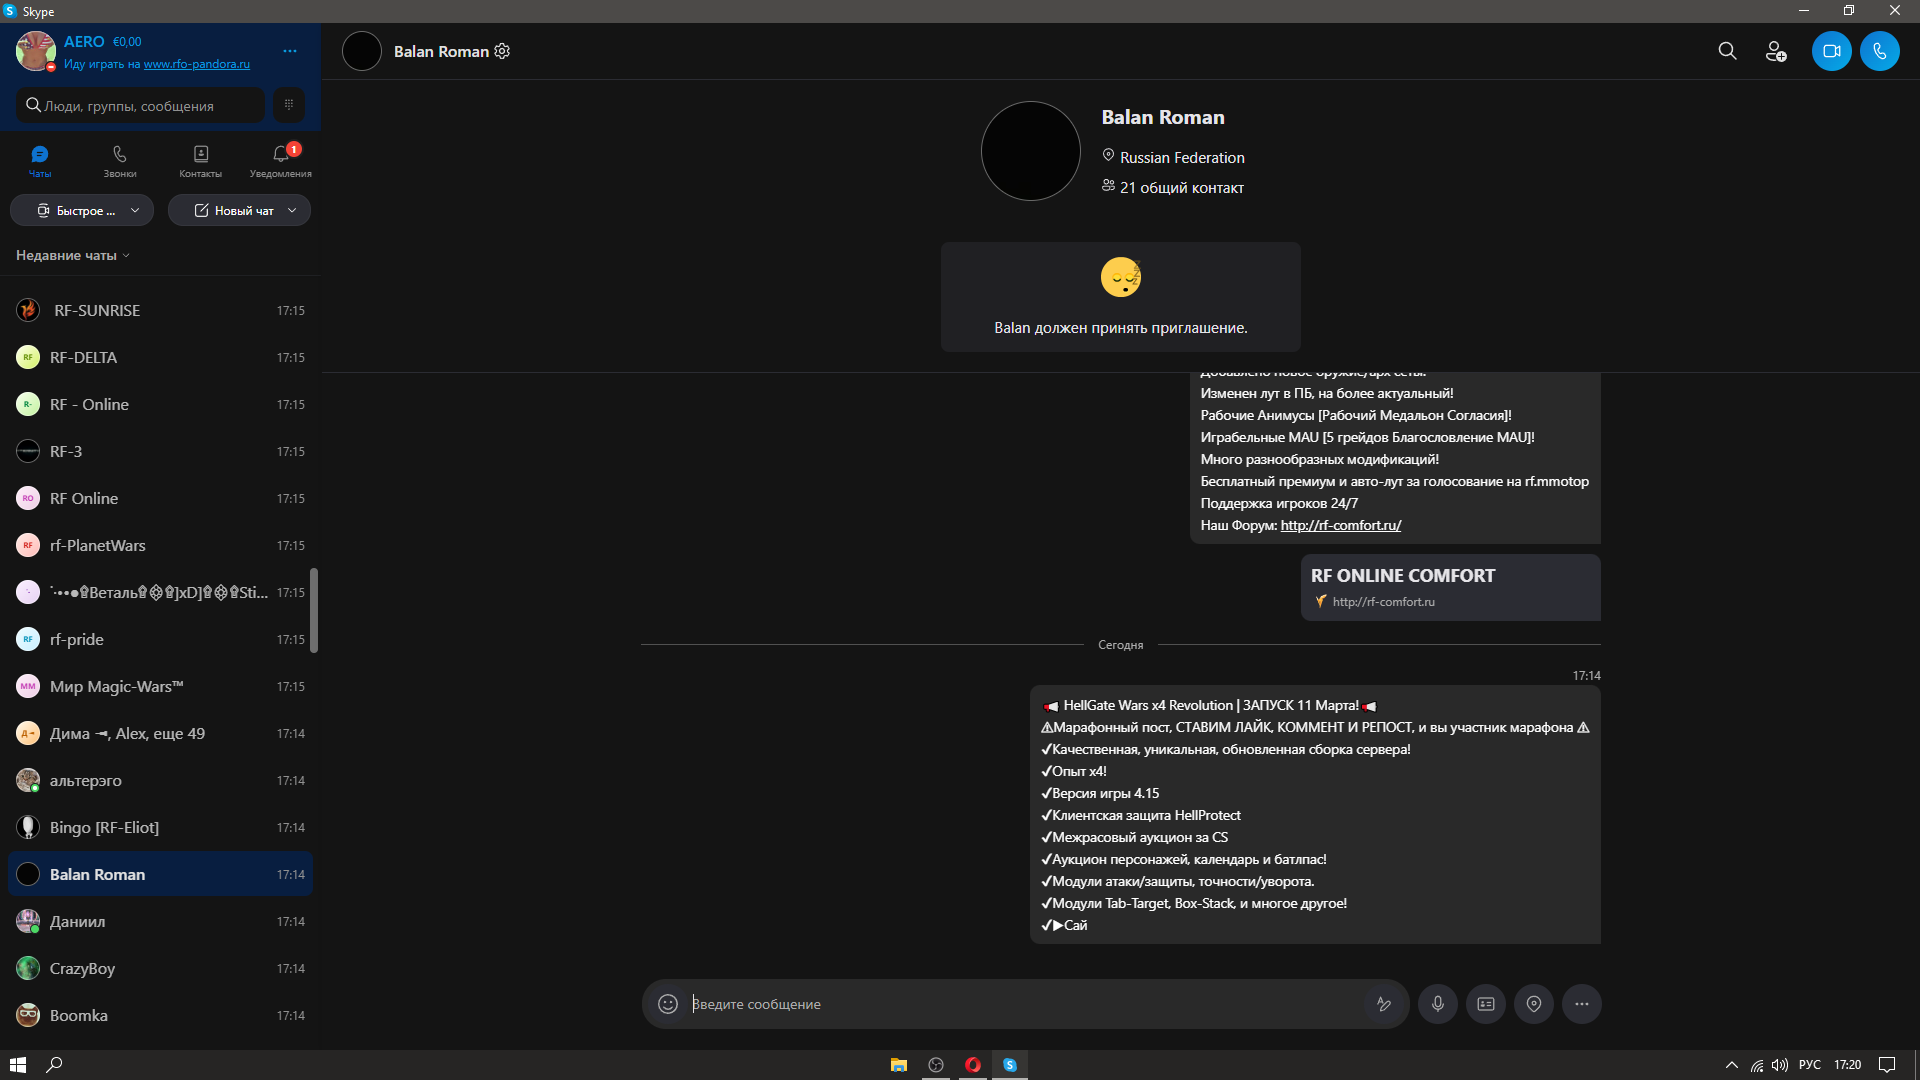Record a voice message with microphone icon
1920x1080 pixels.
coord(1438,1004)
